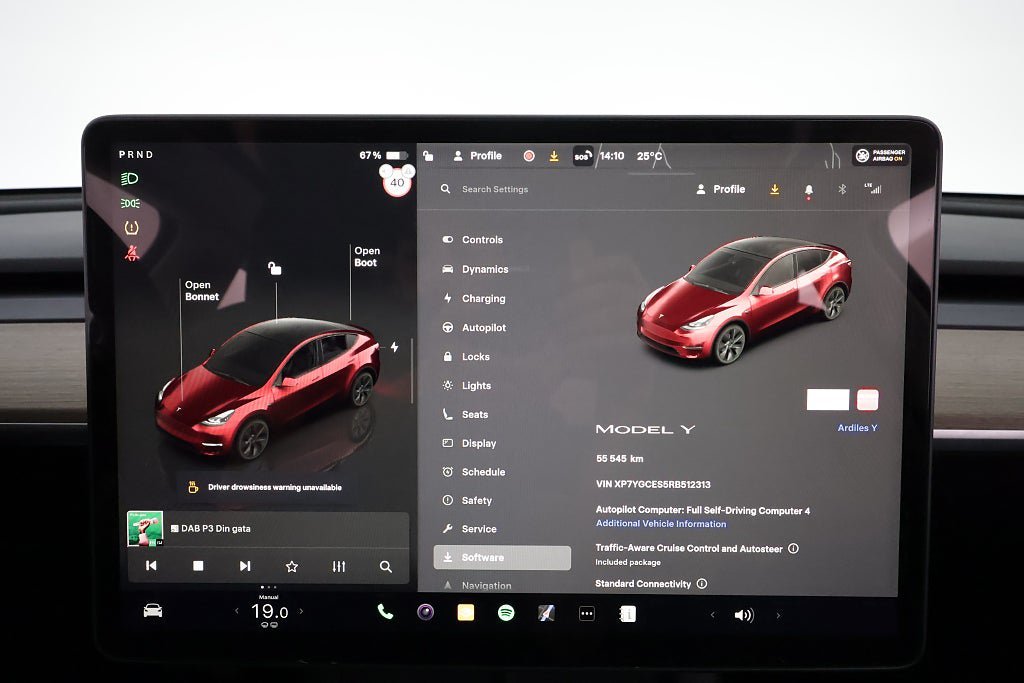This screenshot has width=1024, height=683.
Task: Open the Schedule settings menu
Action: click(474, 471)
